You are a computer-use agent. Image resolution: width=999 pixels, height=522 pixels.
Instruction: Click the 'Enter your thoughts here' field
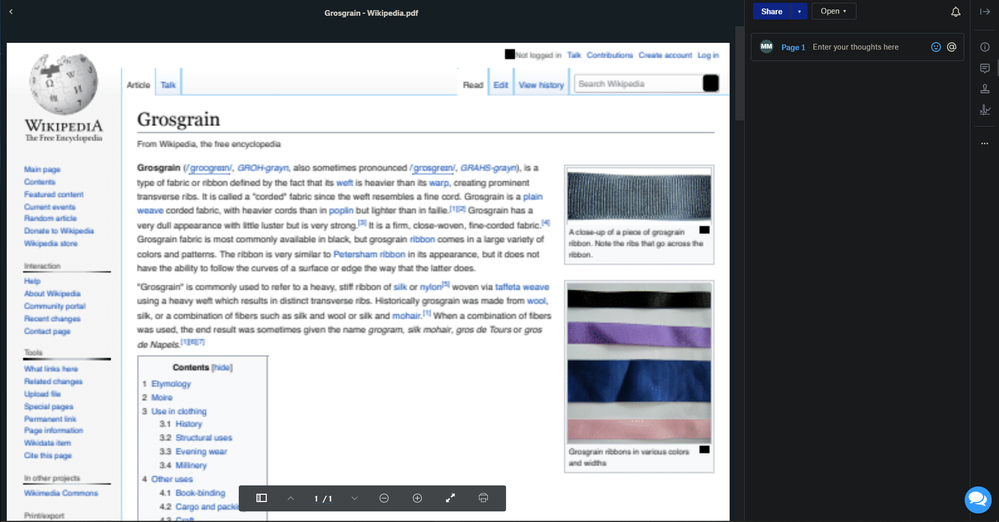[x=866, y=47]
